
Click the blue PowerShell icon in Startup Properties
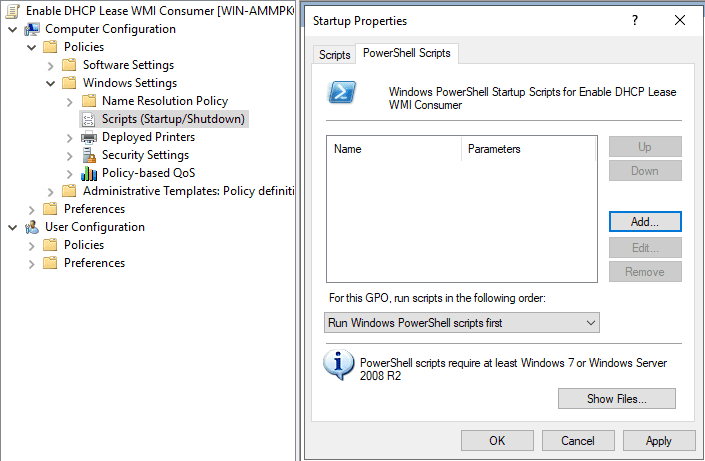point(342,92)
